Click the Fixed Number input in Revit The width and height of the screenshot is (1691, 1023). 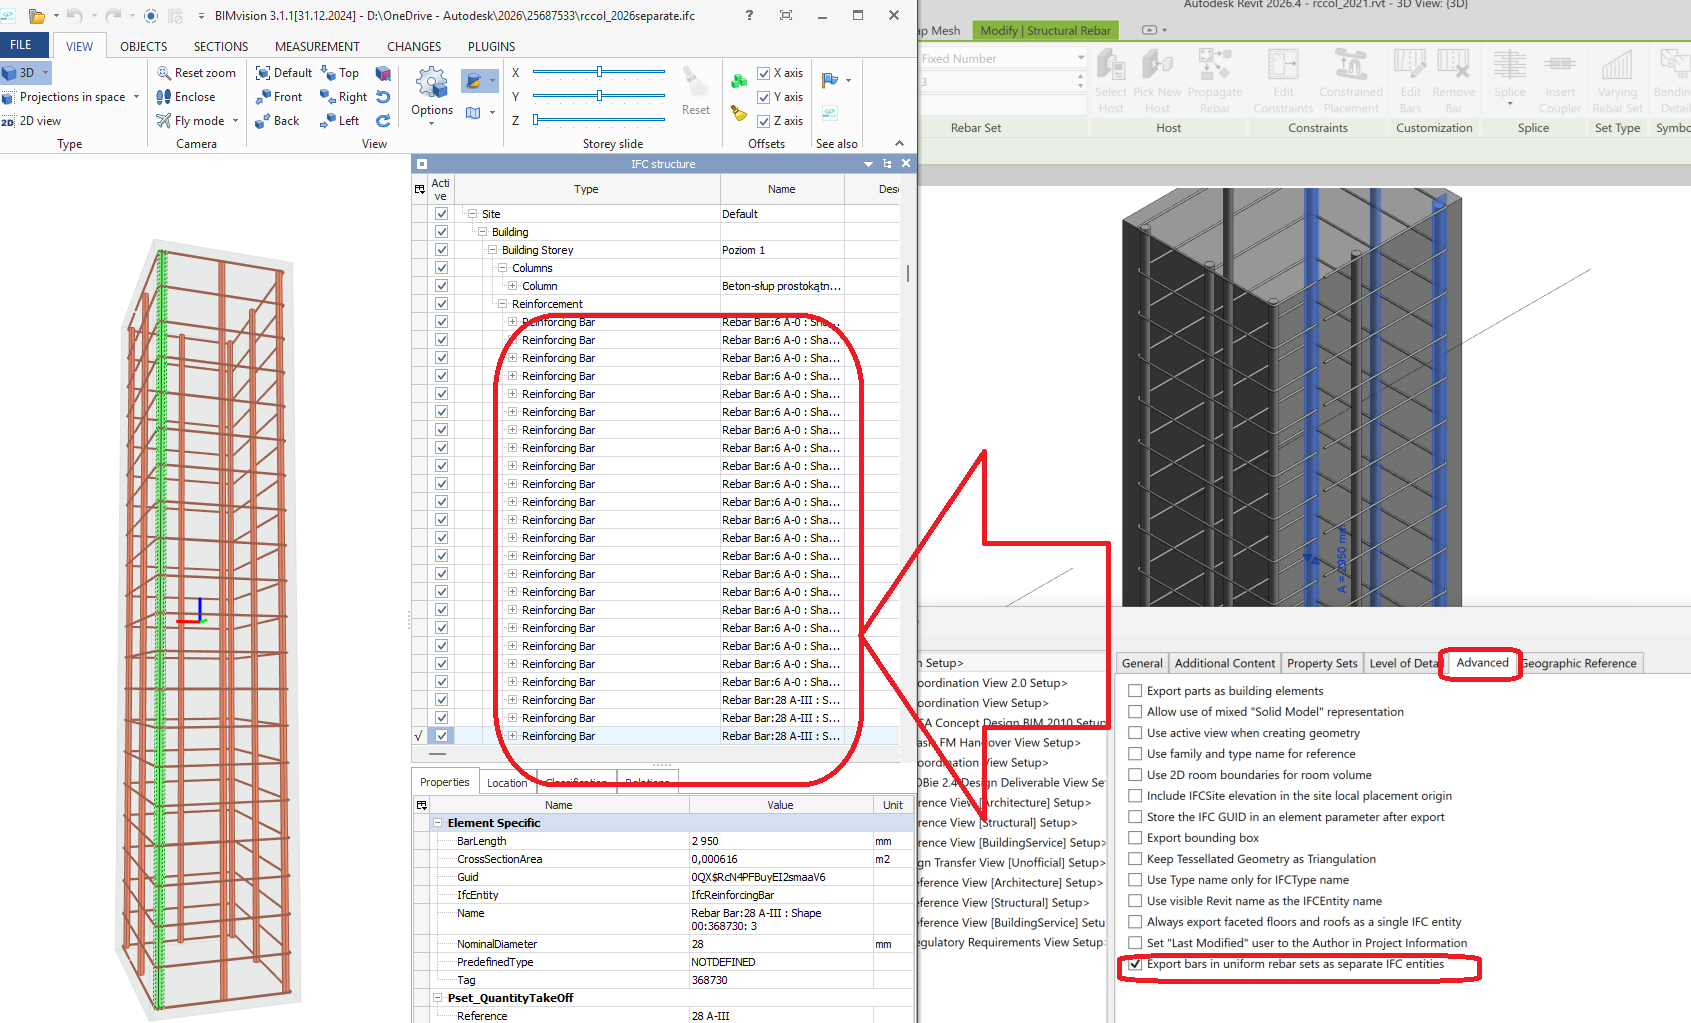(x=1002, y=59)
